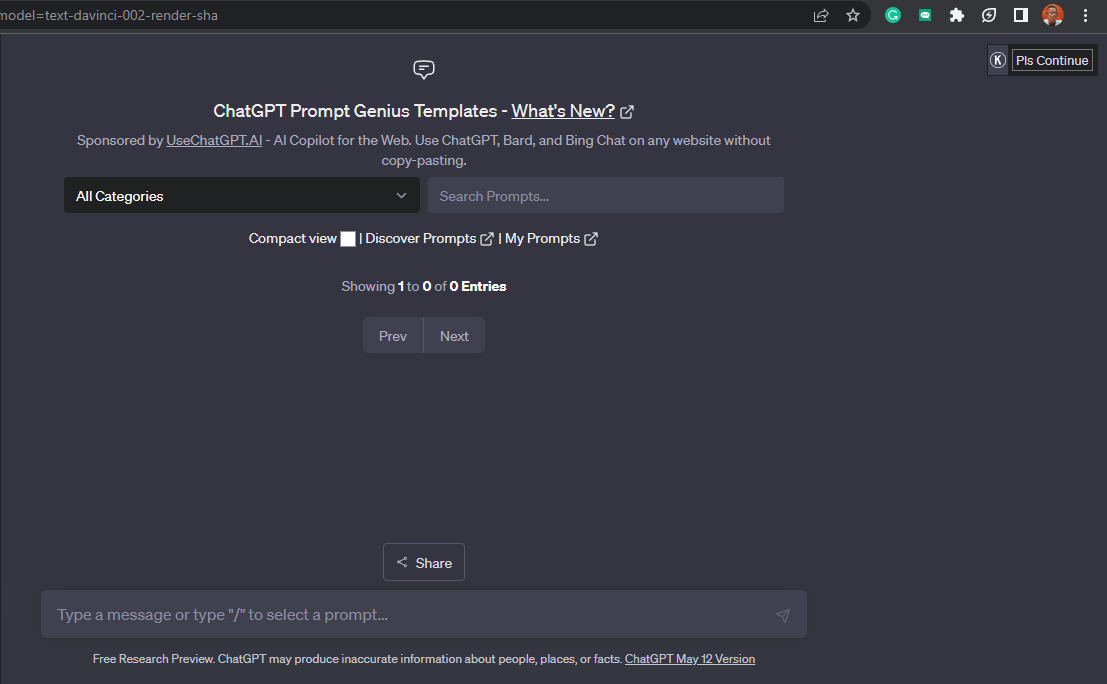The image size is (1107, 684).
Task: Open the Discover Prompts link
Action: tap(421, 239)
